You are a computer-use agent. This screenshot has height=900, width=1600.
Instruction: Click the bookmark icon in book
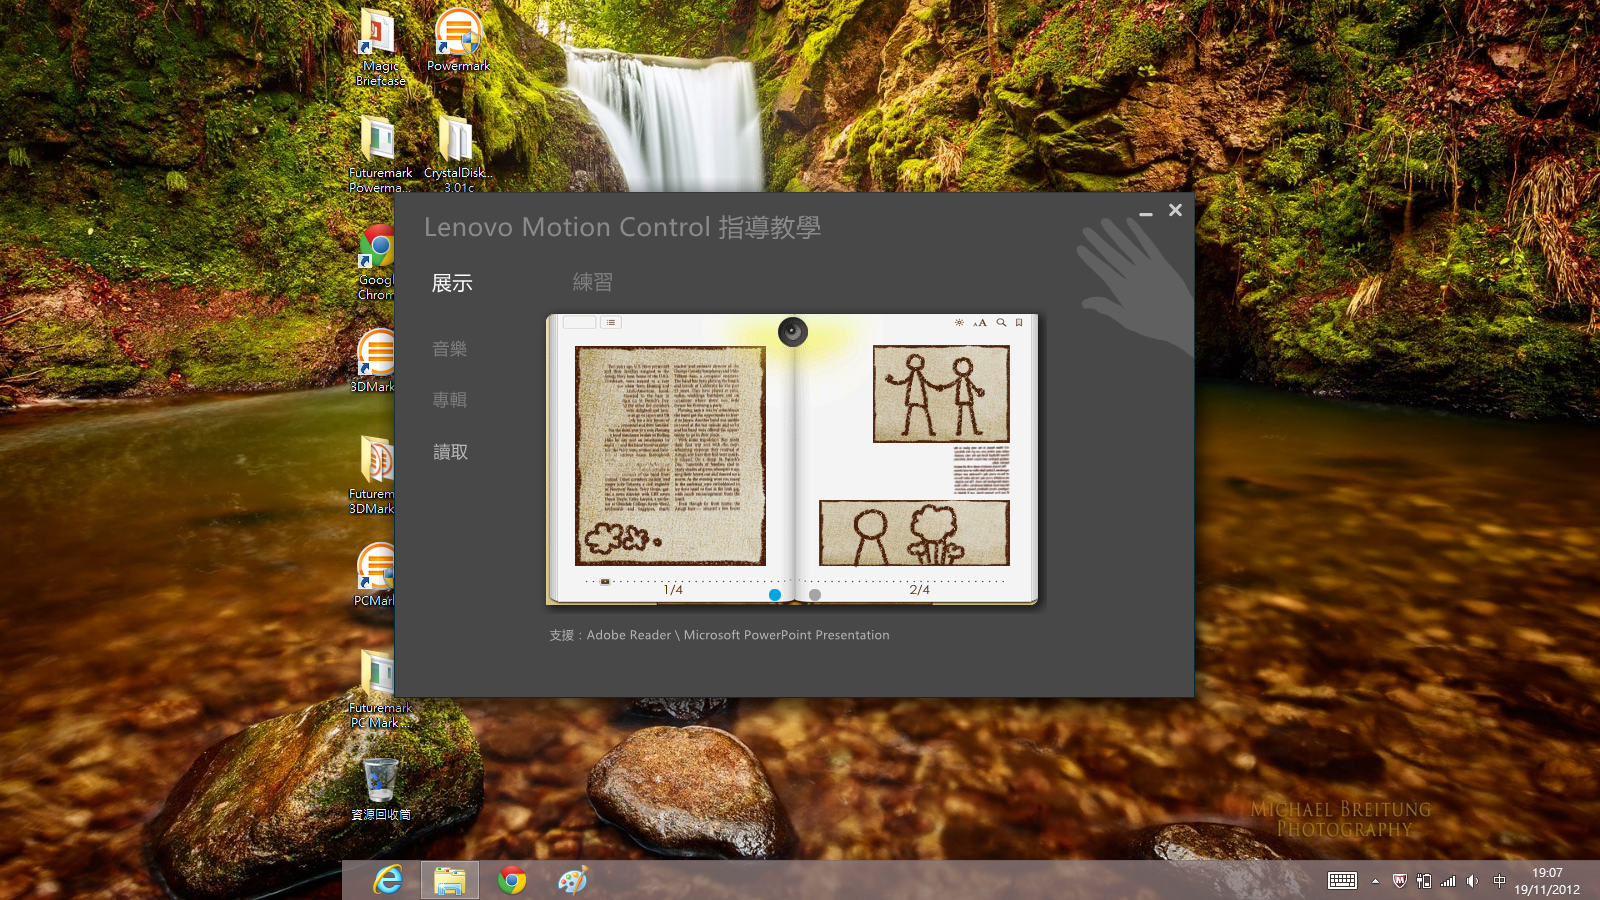1019,322
